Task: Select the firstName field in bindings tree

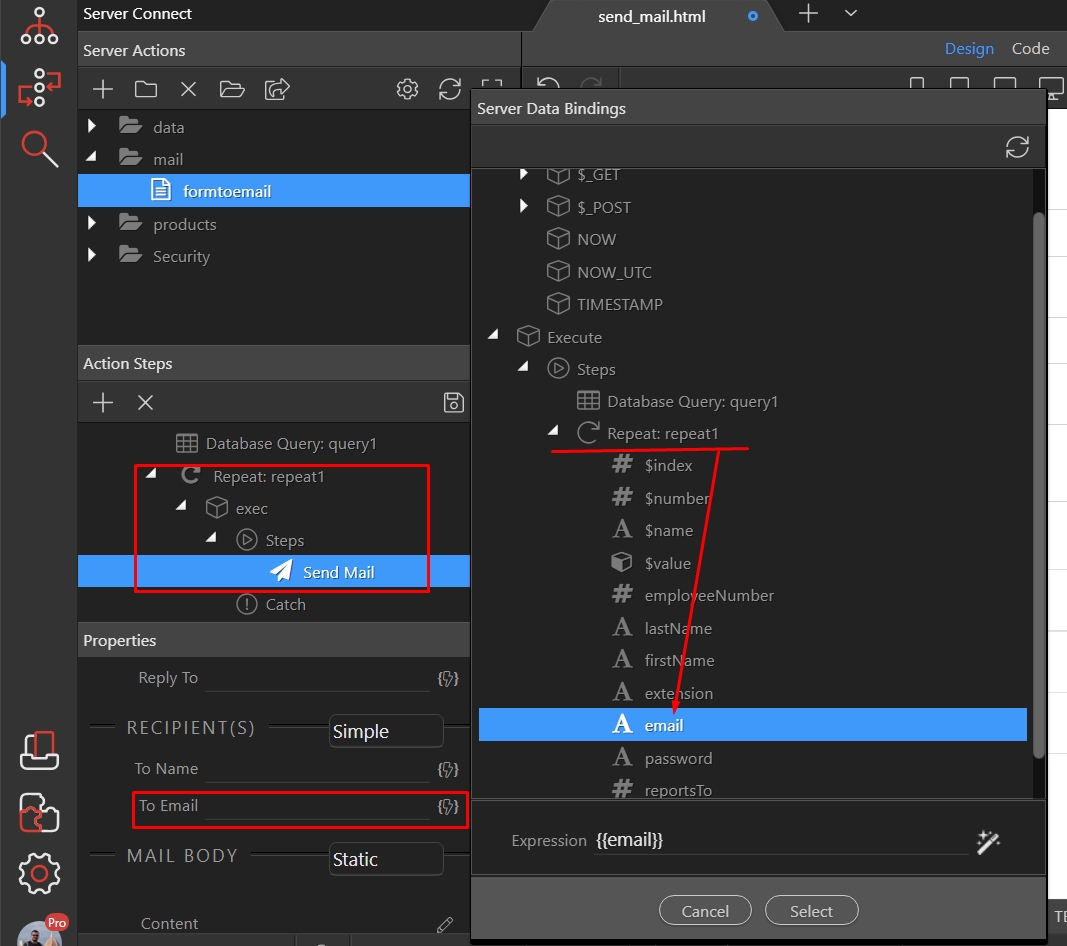Action: pos(679,661)
